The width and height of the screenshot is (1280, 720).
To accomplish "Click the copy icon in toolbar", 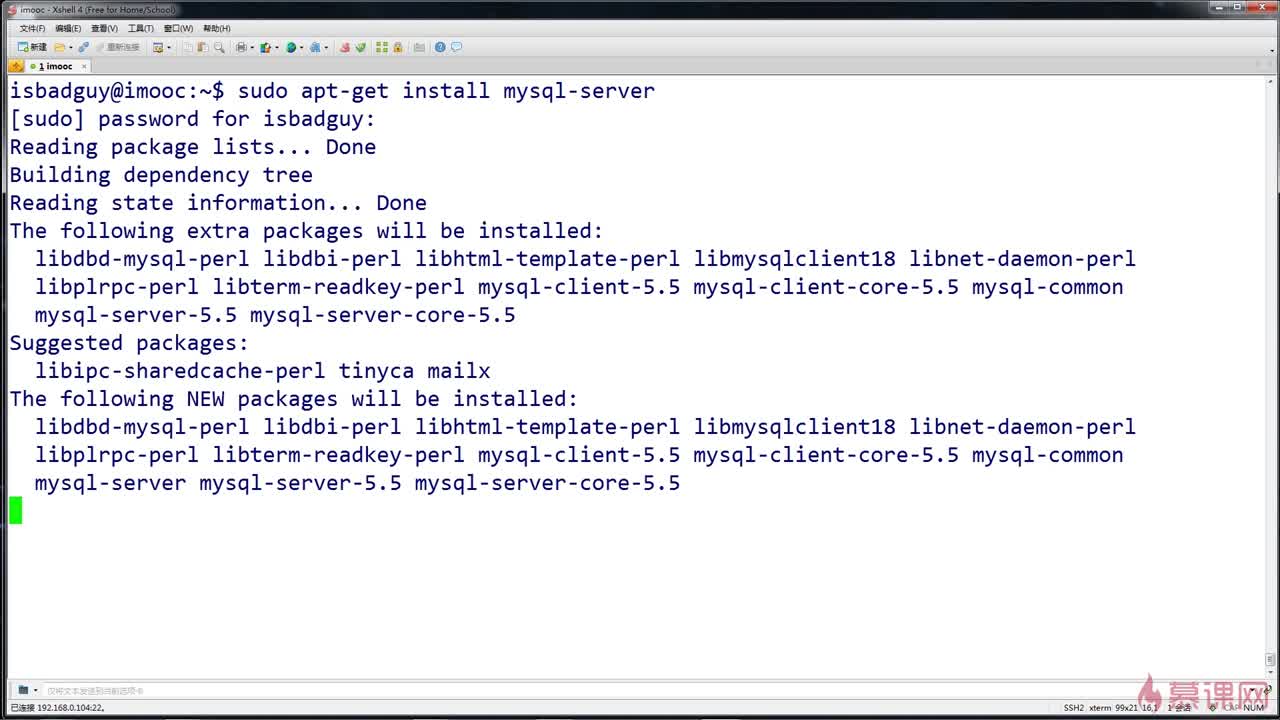I will pyautogui.click(x=187, y=47).
